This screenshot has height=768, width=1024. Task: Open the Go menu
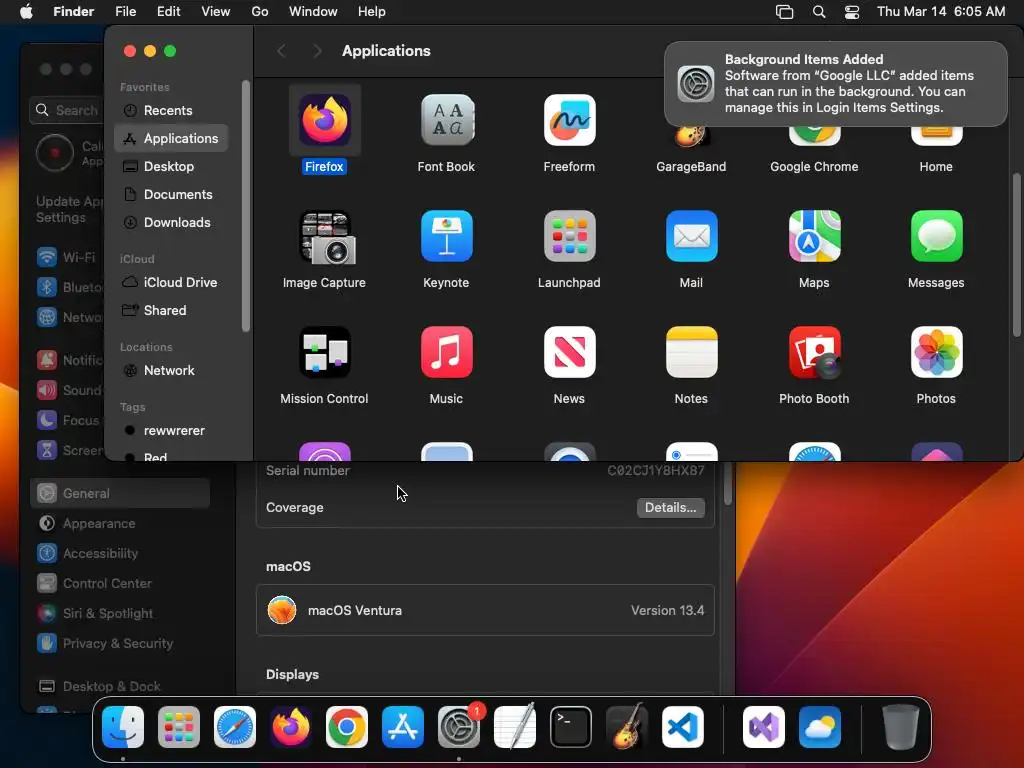point(260,12)
